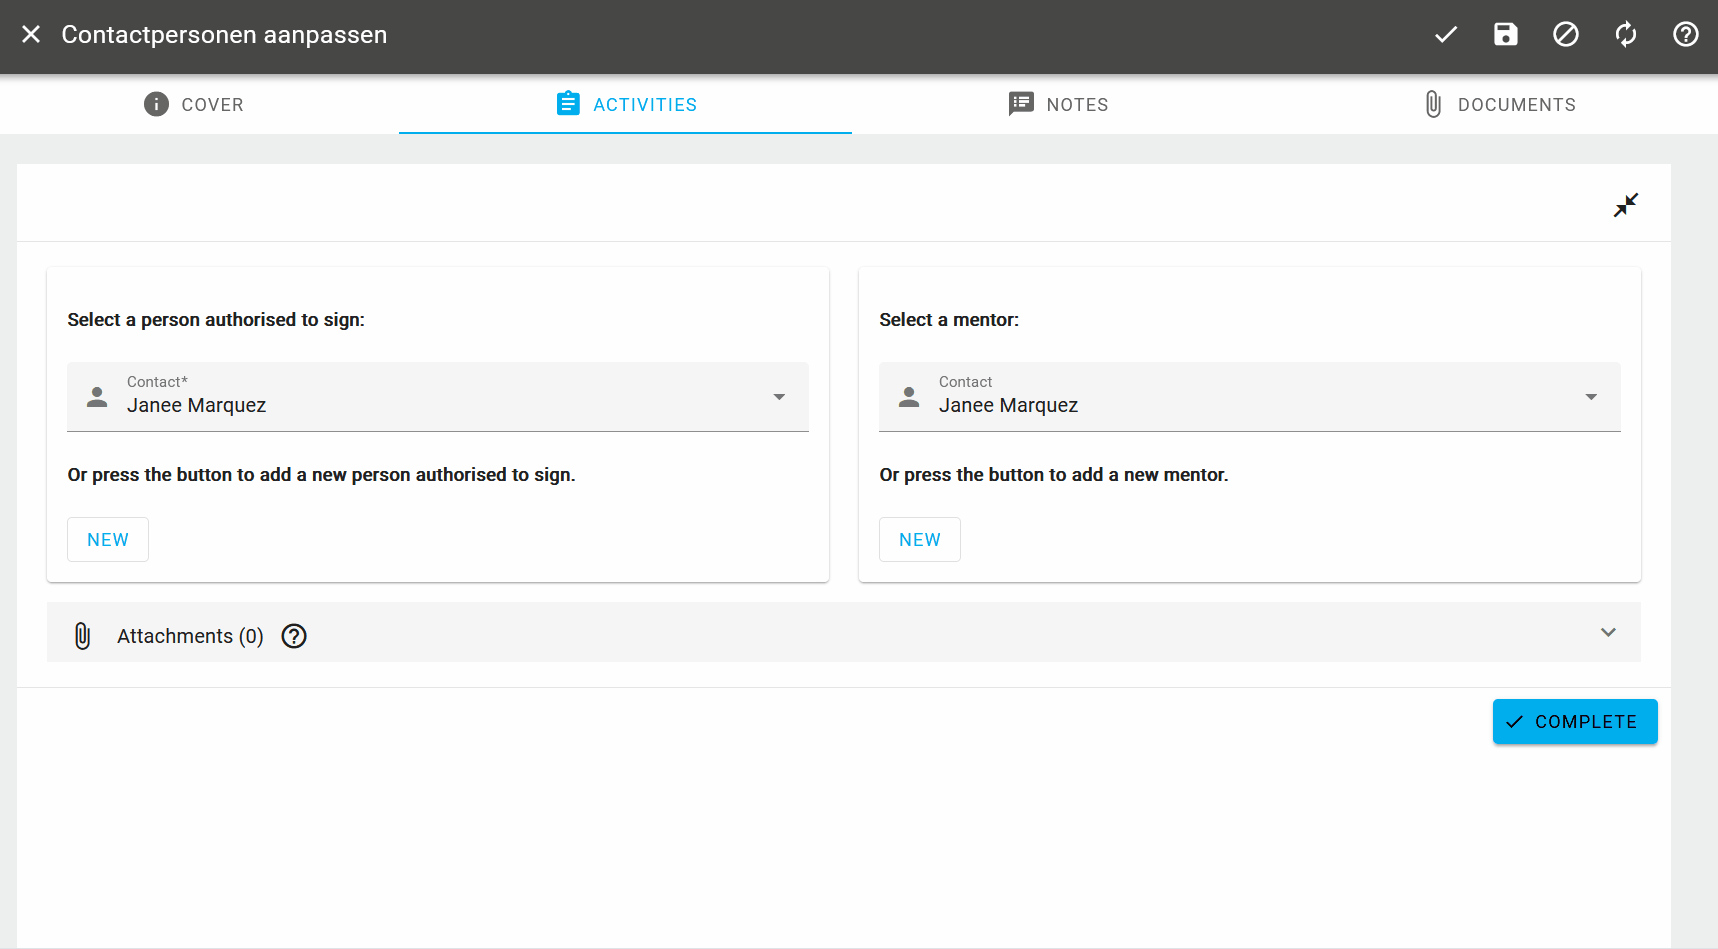Open the help icon at top right
1718x949 pixels.
pyautogui.click(x=1685, y=34)
